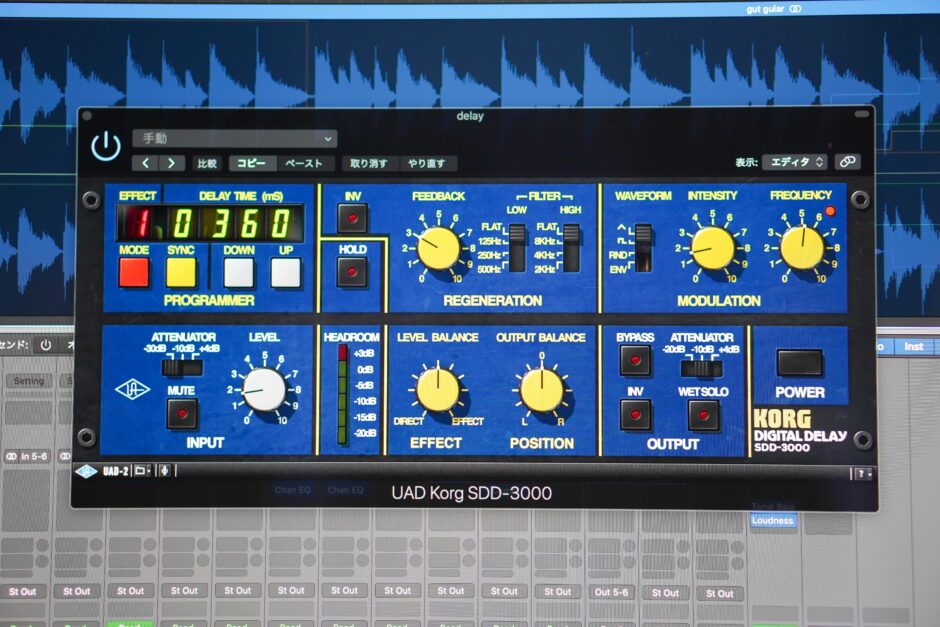
Task: Enable INV above the HOLD button
Action: (352, 215)
